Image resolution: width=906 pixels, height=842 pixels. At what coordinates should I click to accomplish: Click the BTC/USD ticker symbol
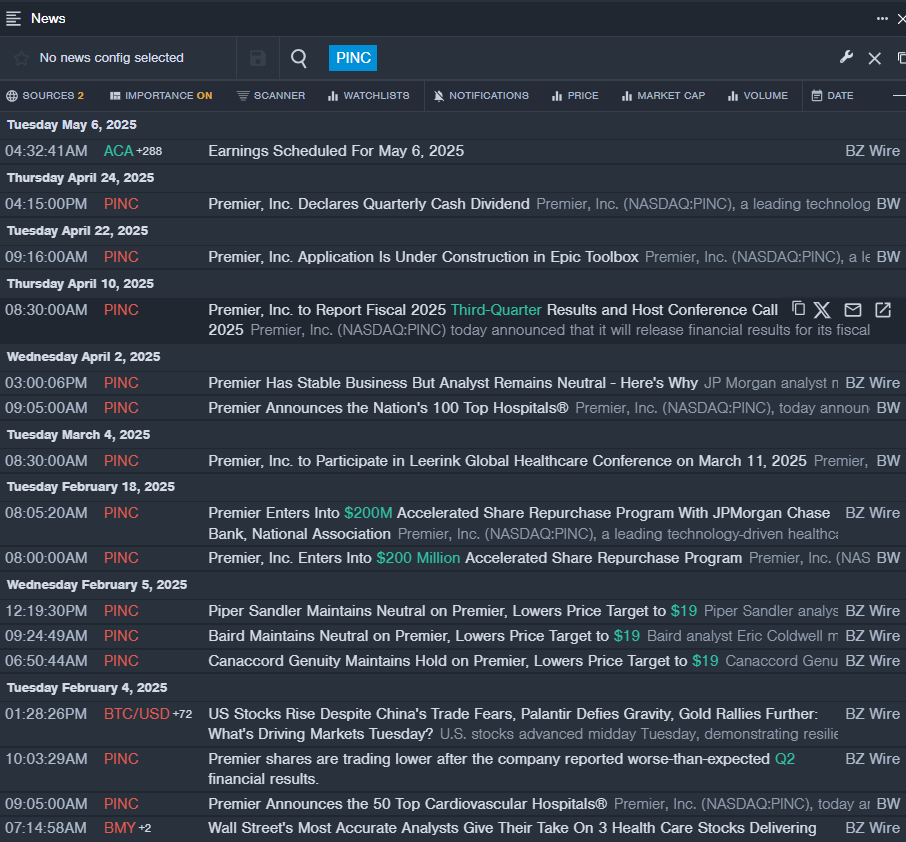pos(137,714)
